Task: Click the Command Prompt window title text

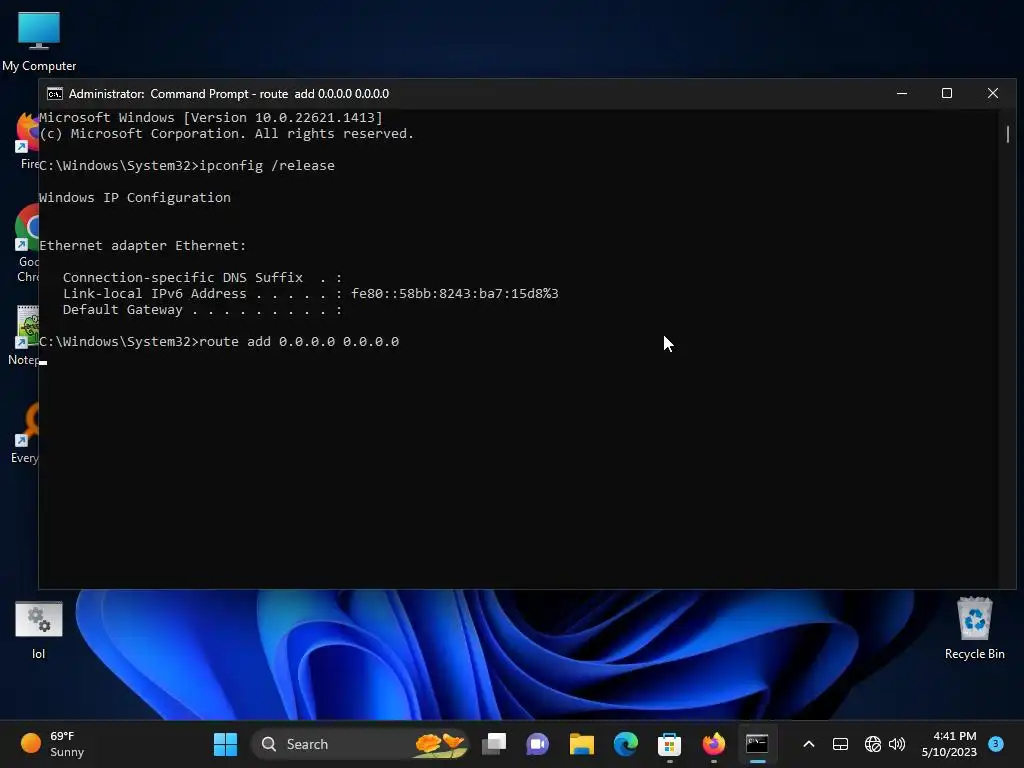Action: [x=229, y=94]
